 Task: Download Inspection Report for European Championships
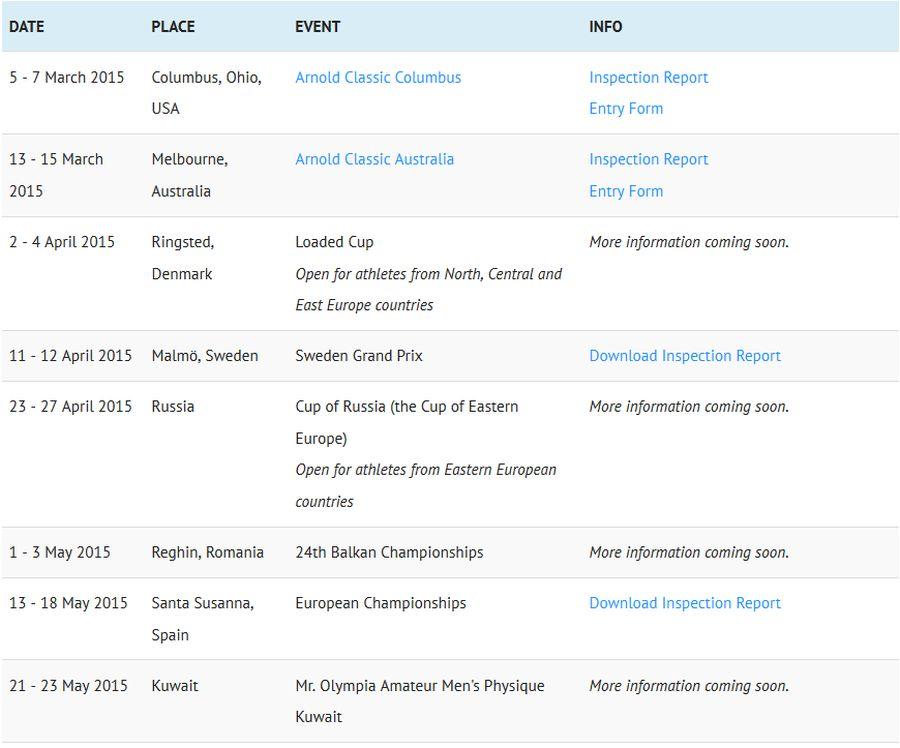coord(684,603)
